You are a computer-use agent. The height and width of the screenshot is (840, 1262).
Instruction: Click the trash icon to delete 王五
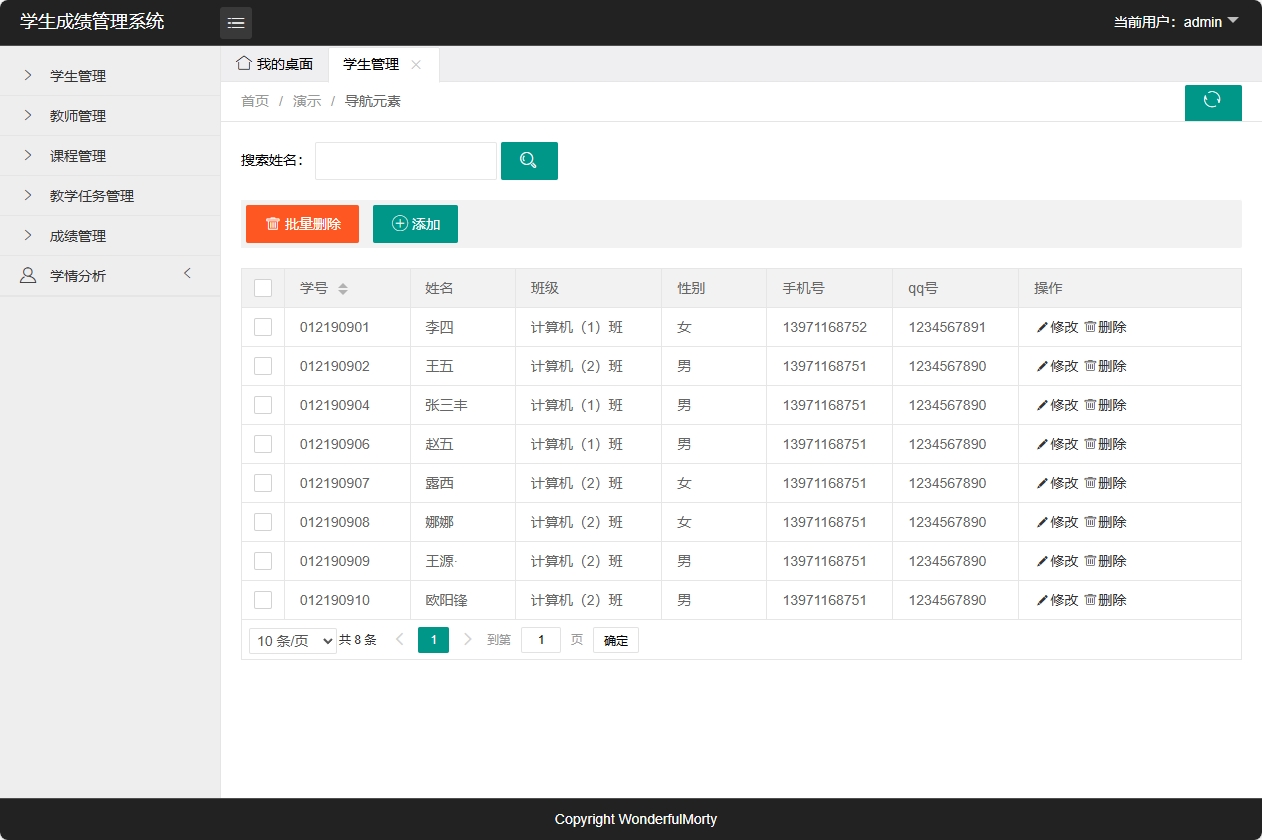click(1088, 366)
